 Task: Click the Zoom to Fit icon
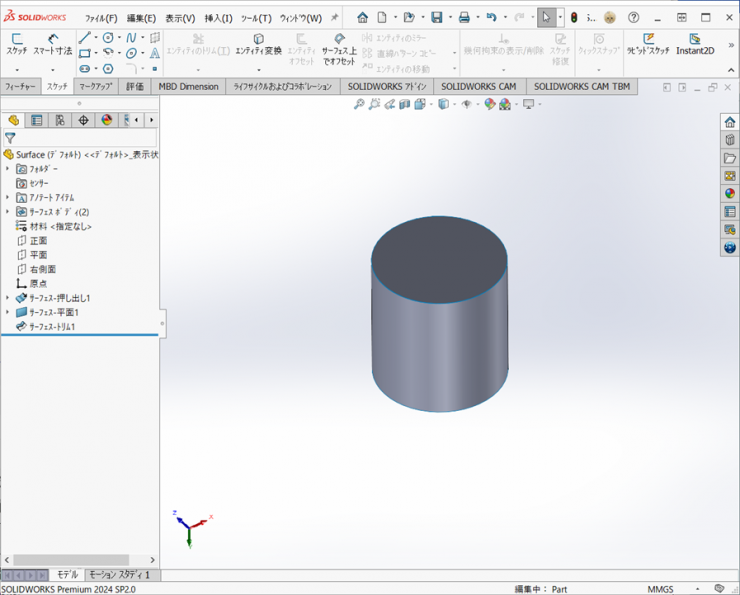click(x=359, y=104)
